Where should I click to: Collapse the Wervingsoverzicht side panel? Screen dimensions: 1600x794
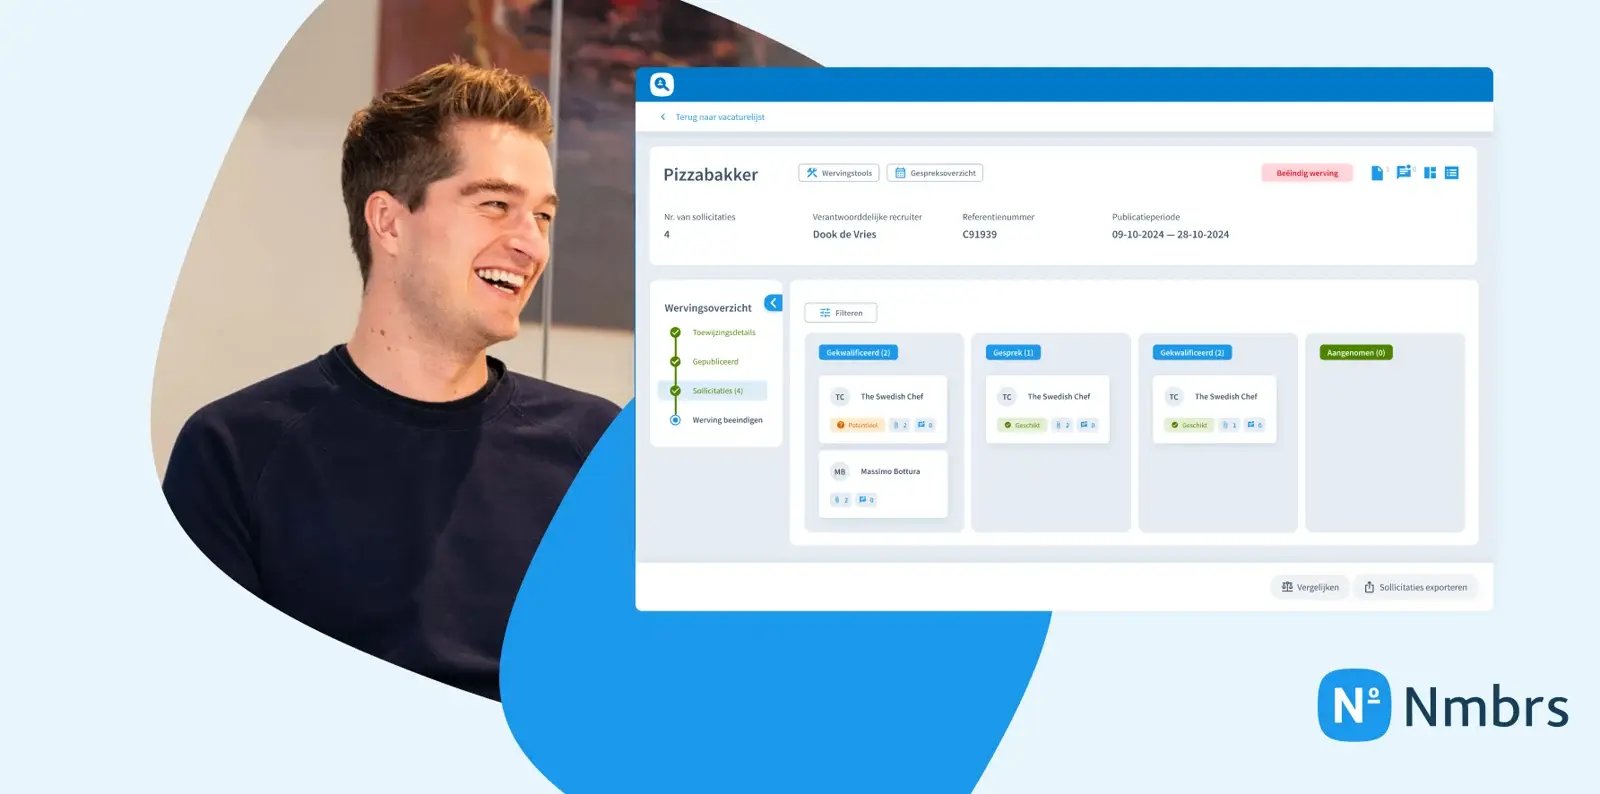(773, 303)
